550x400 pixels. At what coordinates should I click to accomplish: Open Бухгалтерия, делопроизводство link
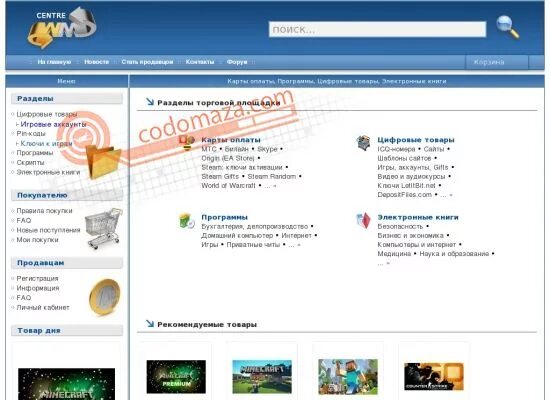tap(255, 227)
